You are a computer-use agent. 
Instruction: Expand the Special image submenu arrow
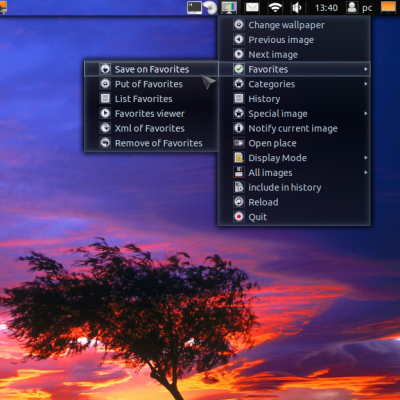366,113
